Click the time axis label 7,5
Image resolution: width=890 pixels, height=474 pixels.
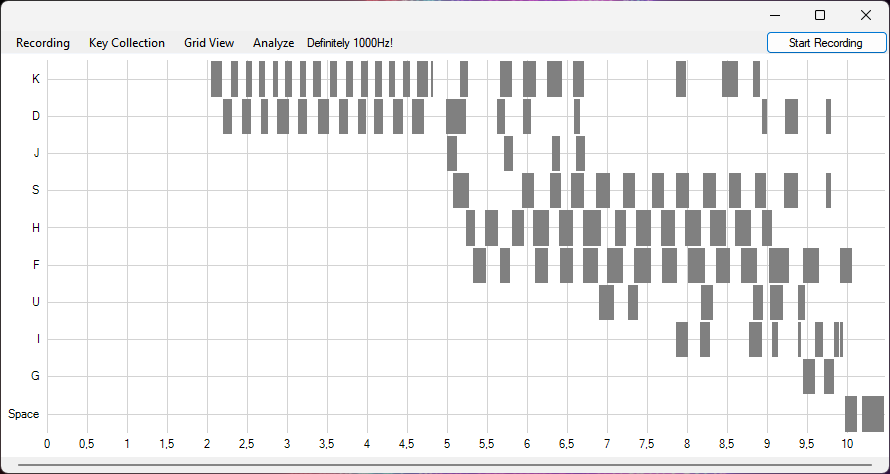[646, 444]
